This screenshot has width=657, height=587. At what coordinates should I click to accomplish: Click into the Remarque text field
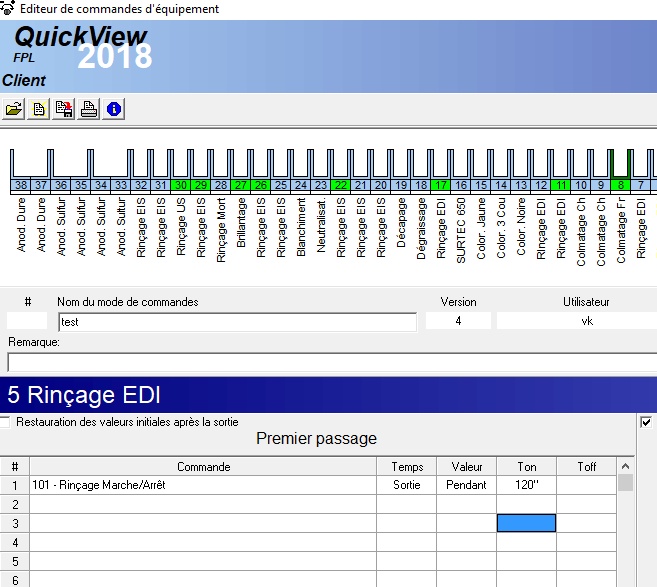pyautogui.click(x=332, y=362)
